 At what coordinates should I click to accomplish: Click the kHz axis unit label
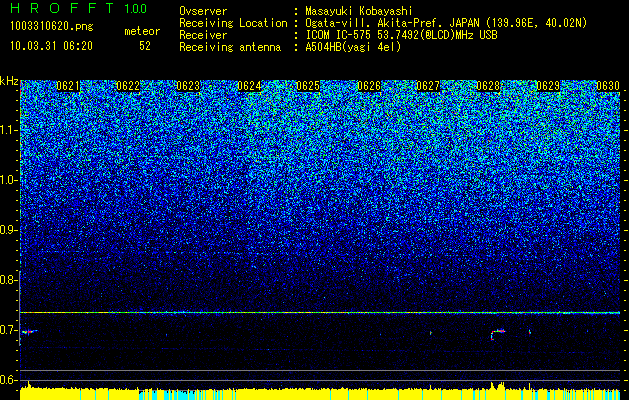[9, 81]
